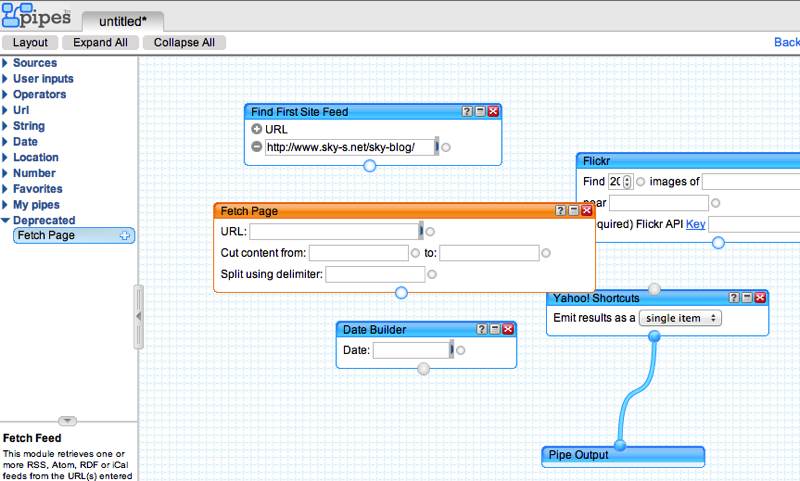Expand the String category
Image resolution: width=800 pixels, height=481 pixels.
(5, 126)
